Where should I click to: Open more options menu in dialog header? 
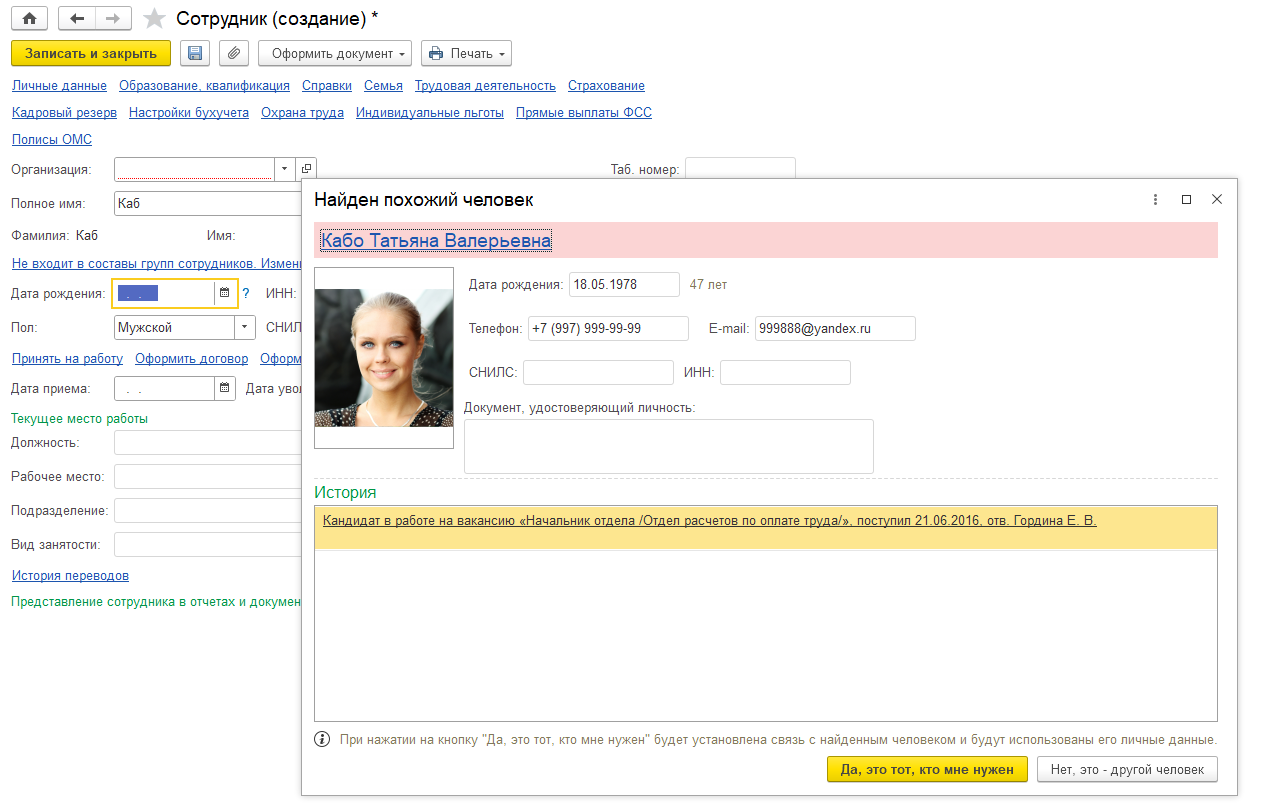(x=1155, y=200)
